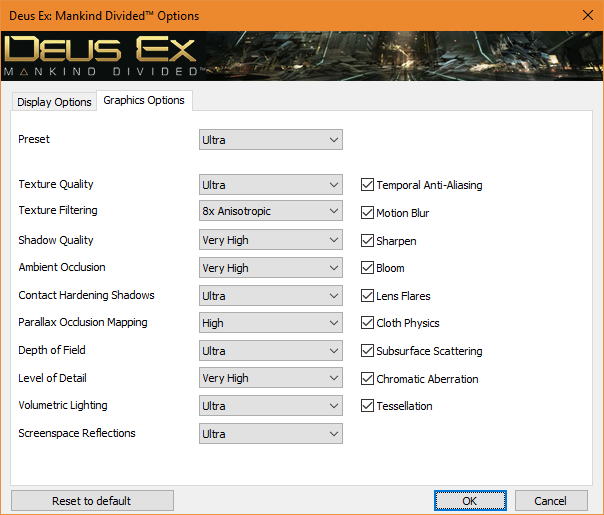604x515 pixels.
Task: Expand Screenspace Reflections dropdown
Action: (x=271, y=433)
